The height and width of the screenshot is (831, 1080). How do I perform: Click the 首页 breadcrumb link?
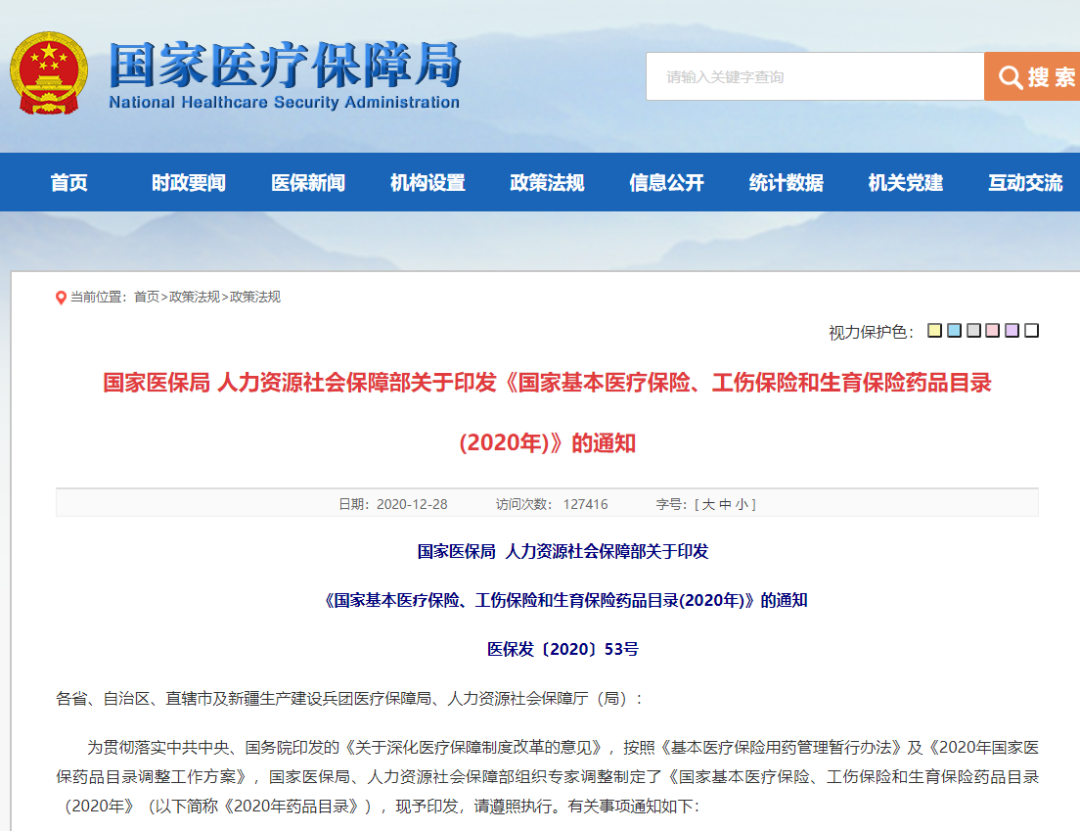tap(146, 297)
